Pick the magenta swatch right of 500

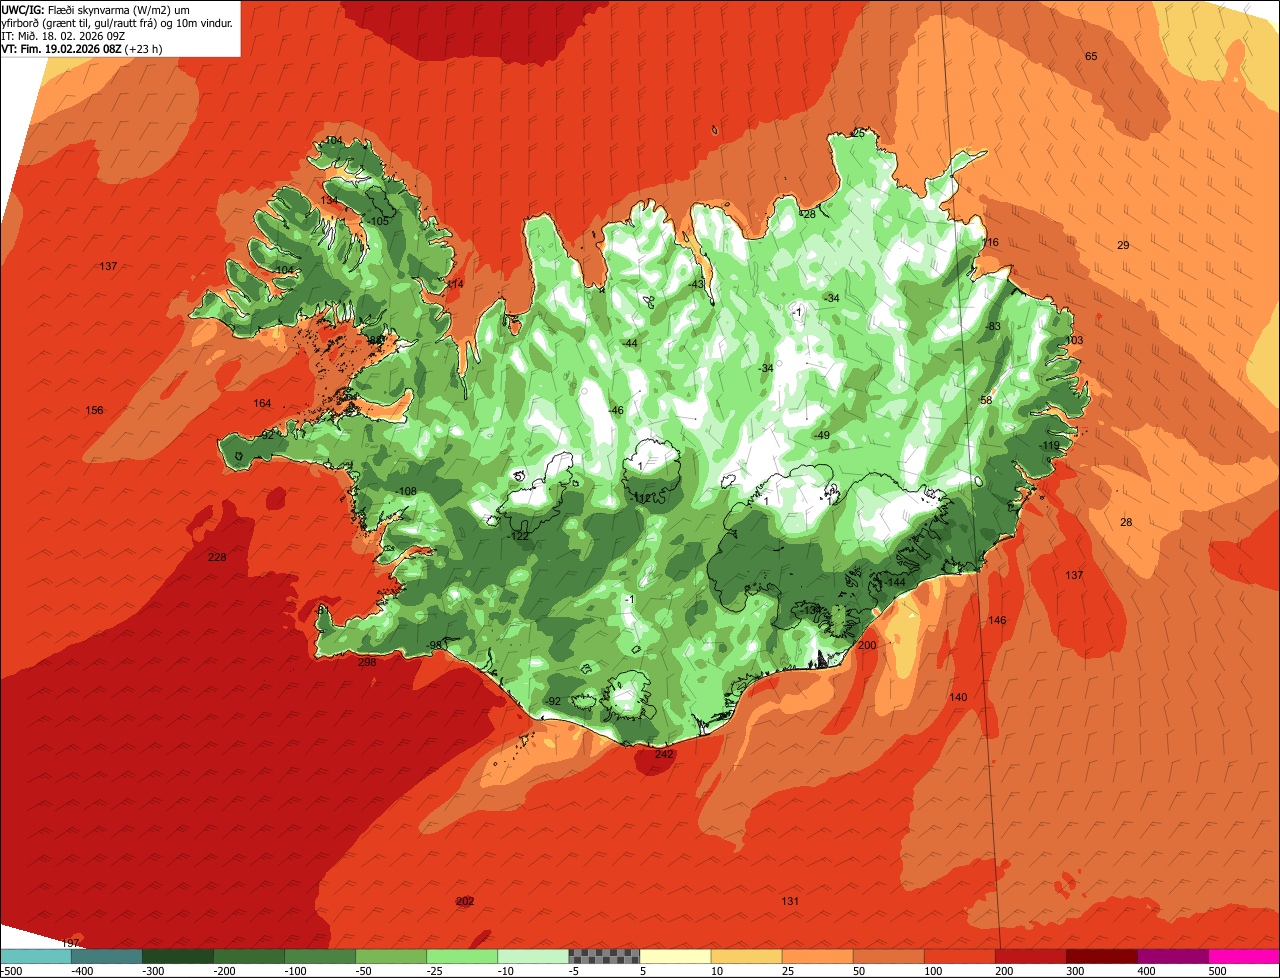(x=1244, y=956)
